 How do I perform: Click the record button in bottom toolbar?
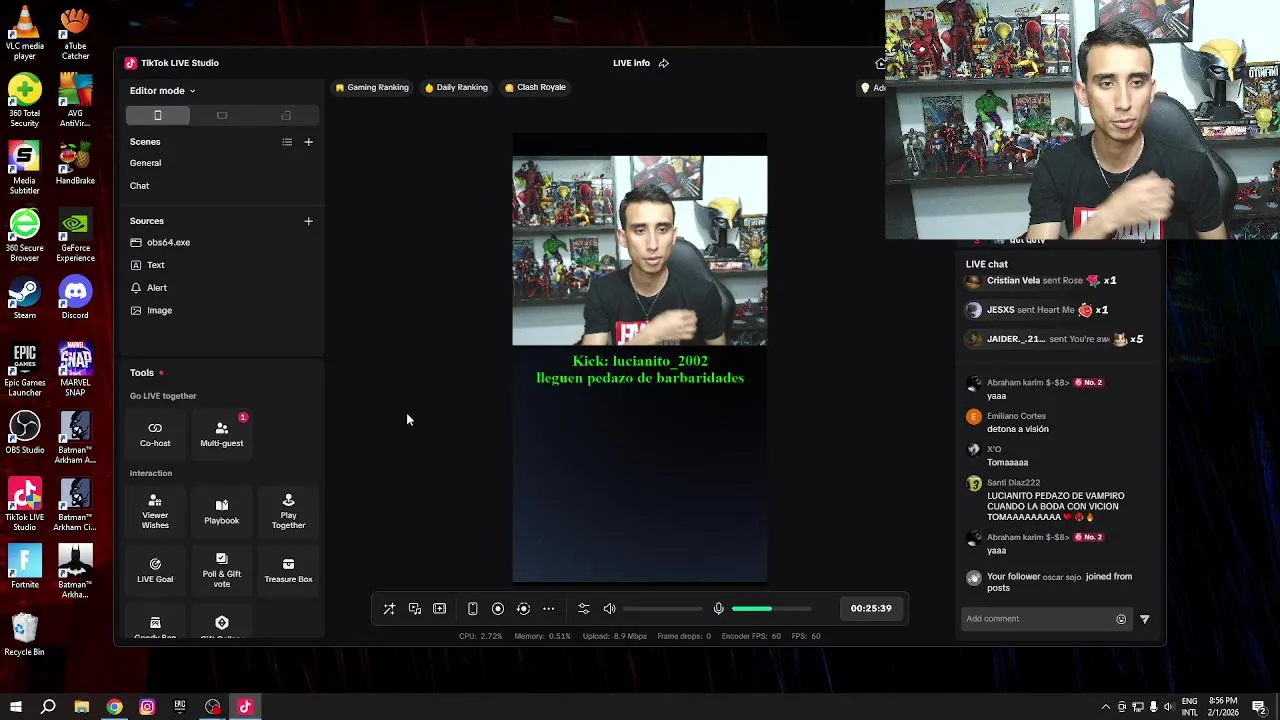click(x=497, y=608)
